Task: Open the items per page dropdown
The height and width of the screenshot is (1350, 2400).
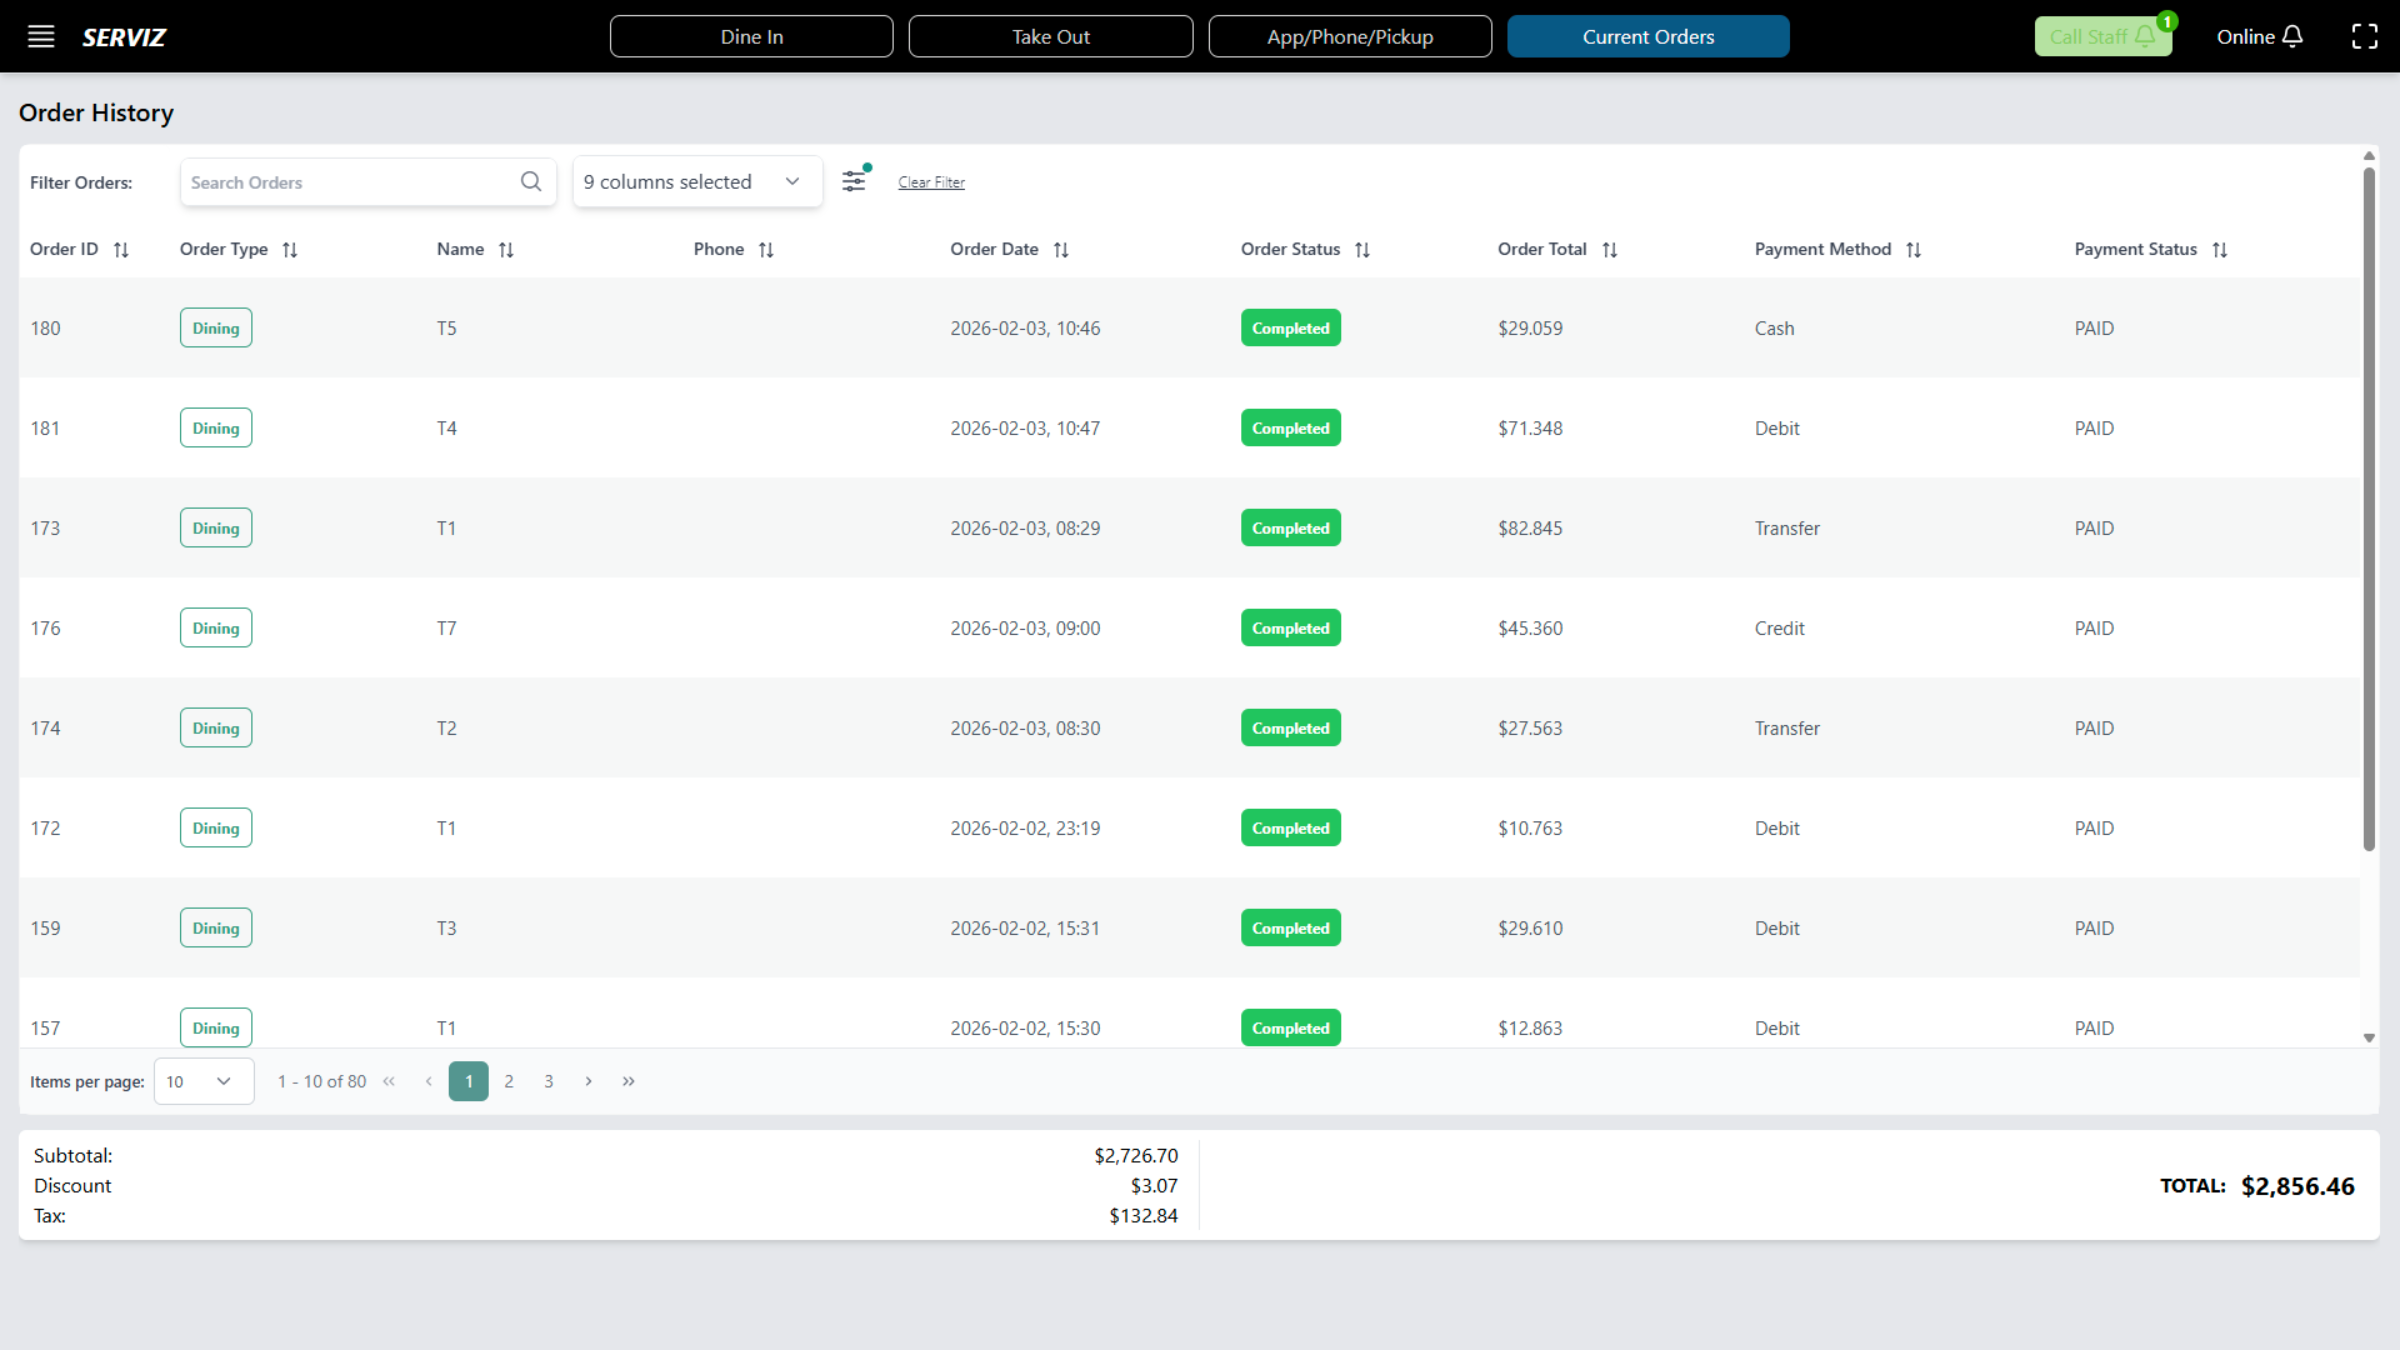Action: [x=204, y=1081]
